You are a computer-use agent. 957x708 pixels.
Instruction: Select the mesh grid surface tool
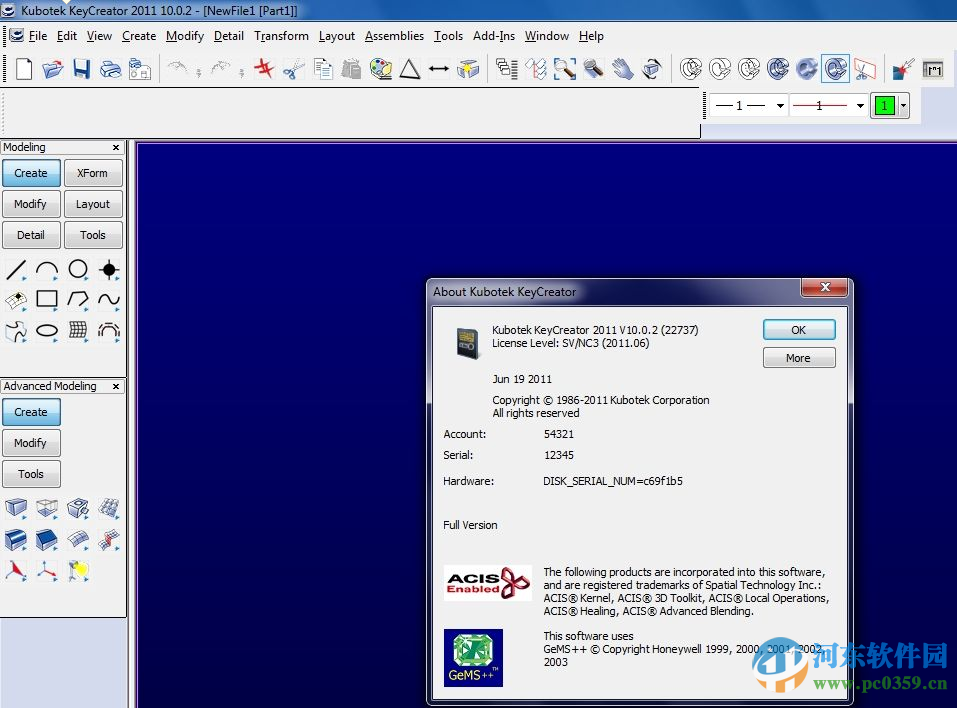tap(78, 331)
